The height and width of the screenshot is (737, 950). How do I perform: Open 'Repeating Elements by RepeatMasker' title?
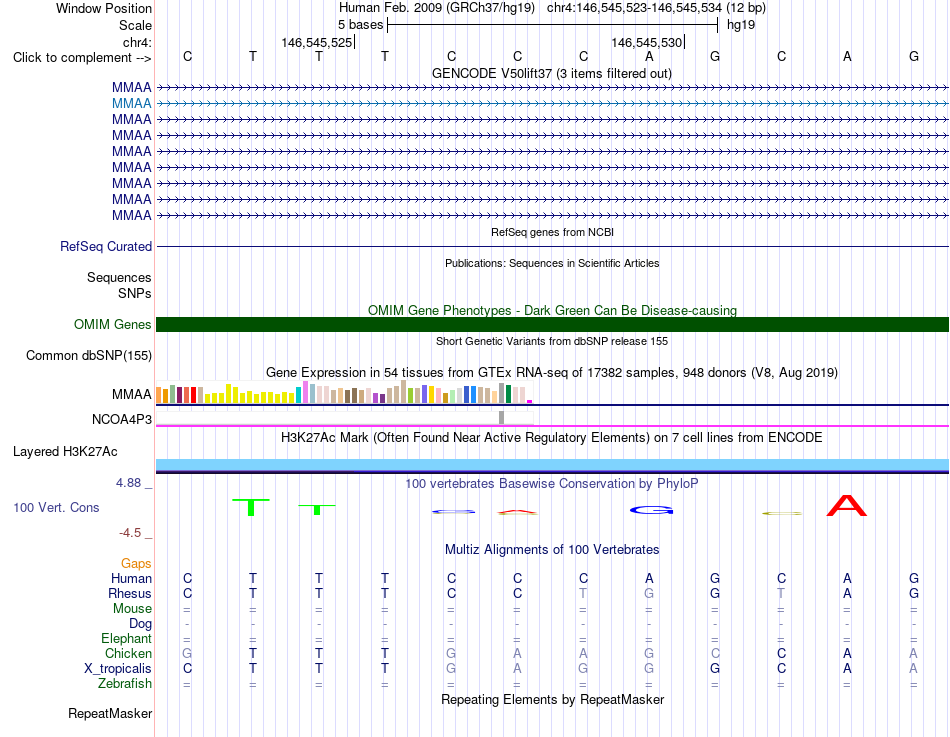(553, 699)
